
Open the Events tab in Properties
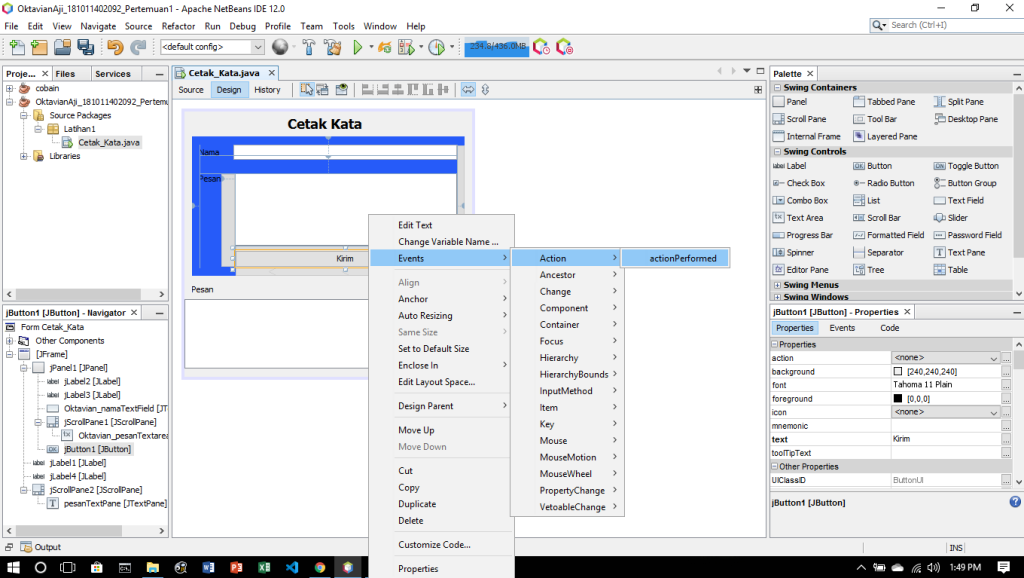(x=842, y=328)
